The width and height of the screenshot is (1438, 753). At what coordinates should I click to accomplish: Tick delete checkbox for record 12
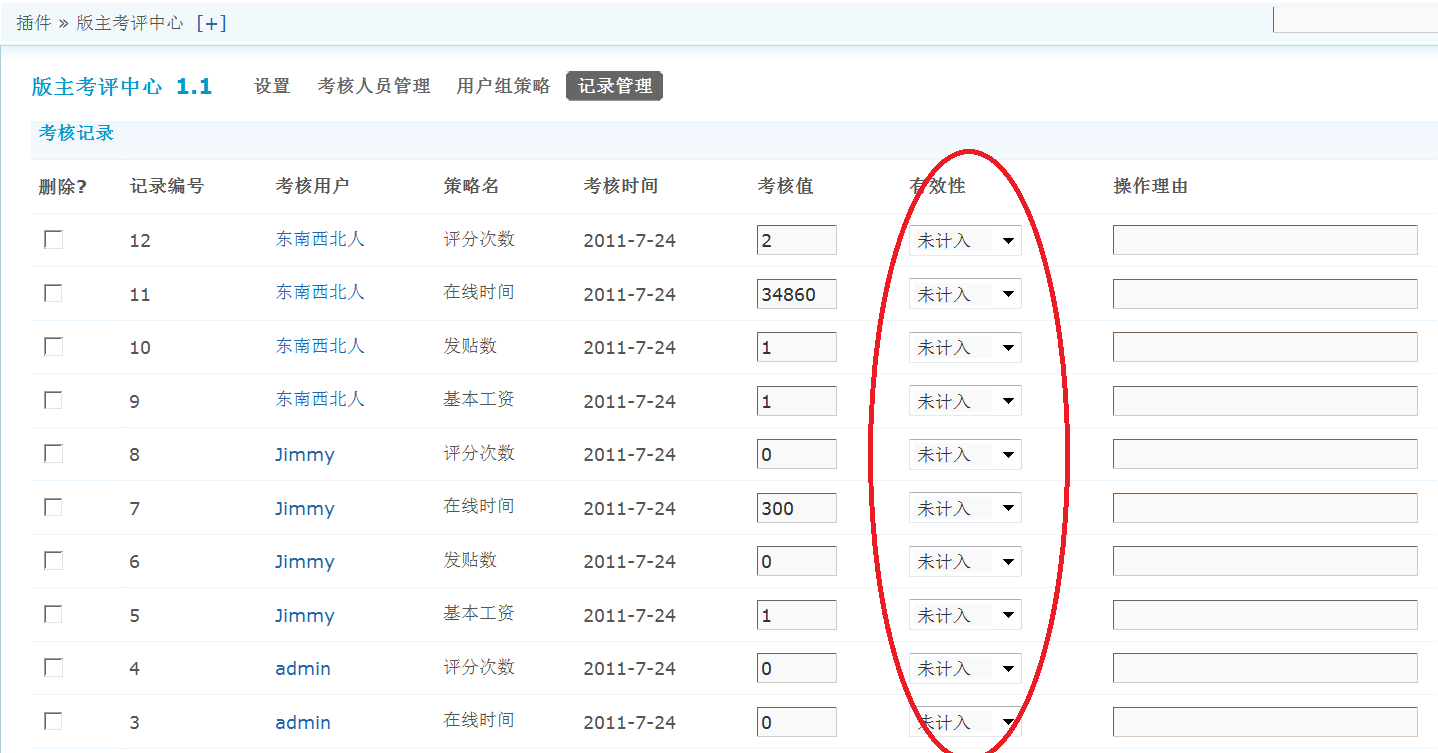[x=53, y=240]
